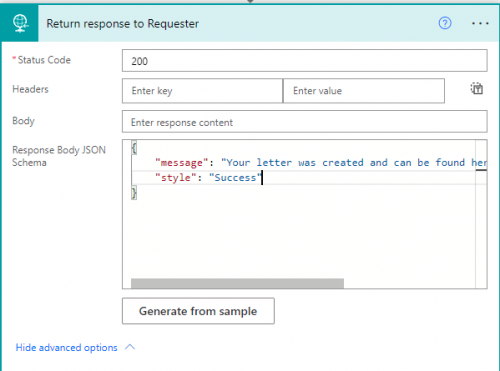Click the opening brace in schema editor
The image size is (500, 371).
pyautogui.click(x=134, y=148)
